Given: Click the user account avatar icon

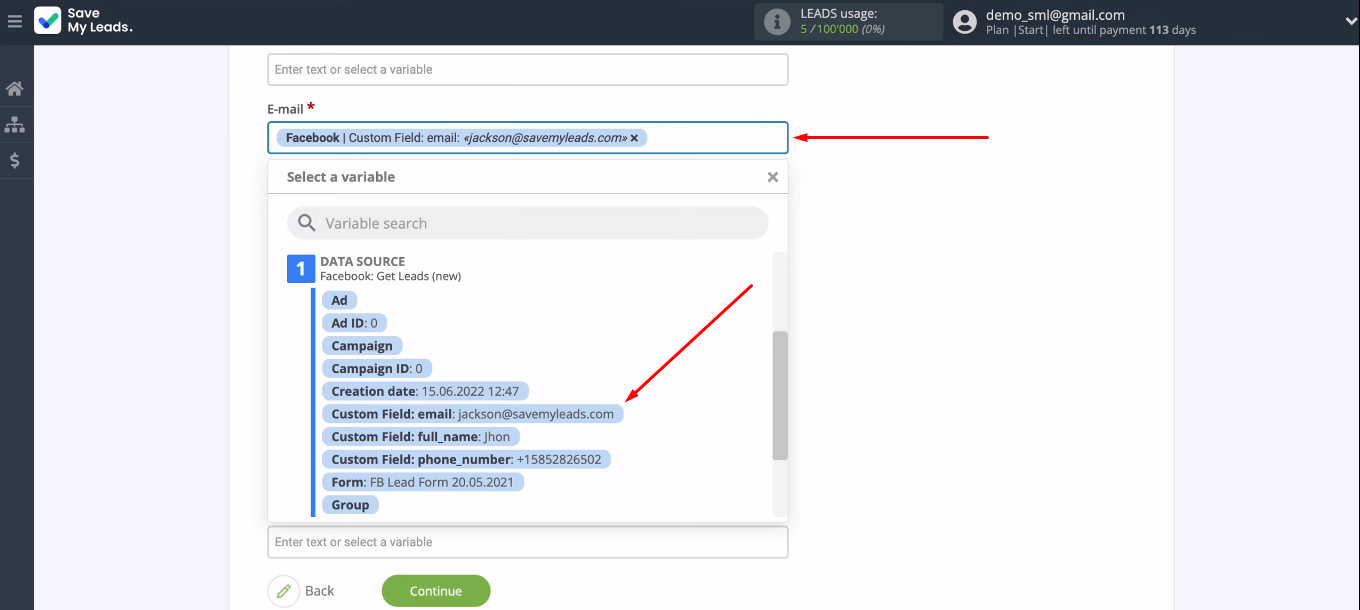Looking at the screenshot, I should 965,22.
